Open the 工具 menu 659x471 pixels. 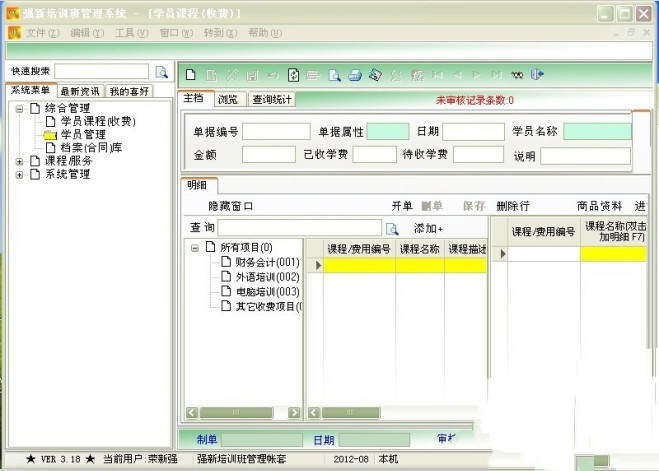(x=132, y=33)
